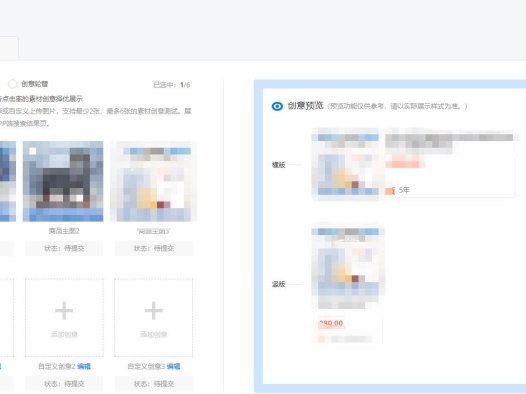Click the 状态: 待提交 status under 商品主图3
The height and width of the screenshot is (394, 526).
[154, 248]
